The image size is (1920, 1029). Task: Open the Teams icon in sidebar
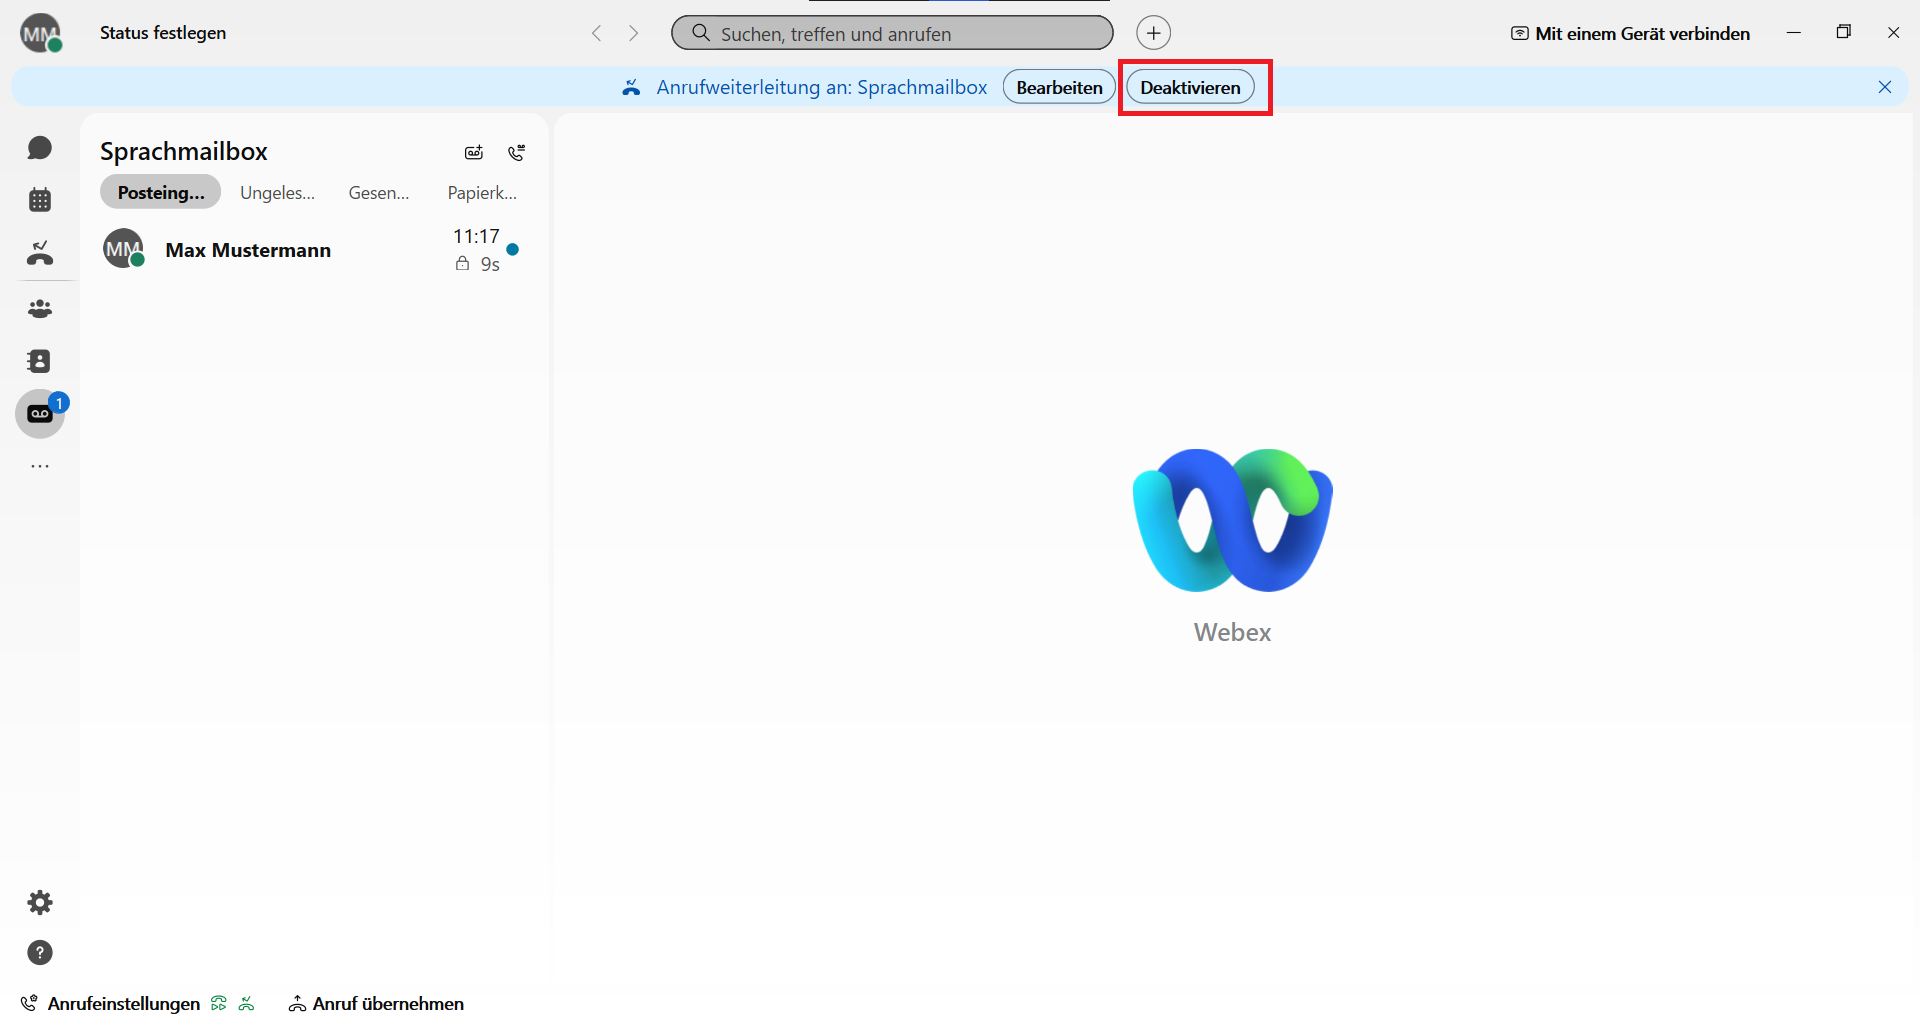click(40, 309)
